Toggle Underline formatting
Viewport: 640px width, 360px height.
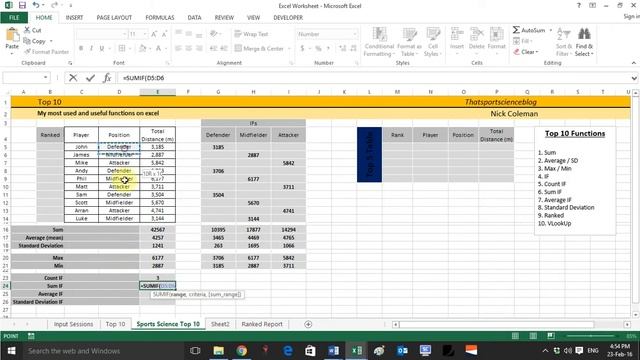102,48
